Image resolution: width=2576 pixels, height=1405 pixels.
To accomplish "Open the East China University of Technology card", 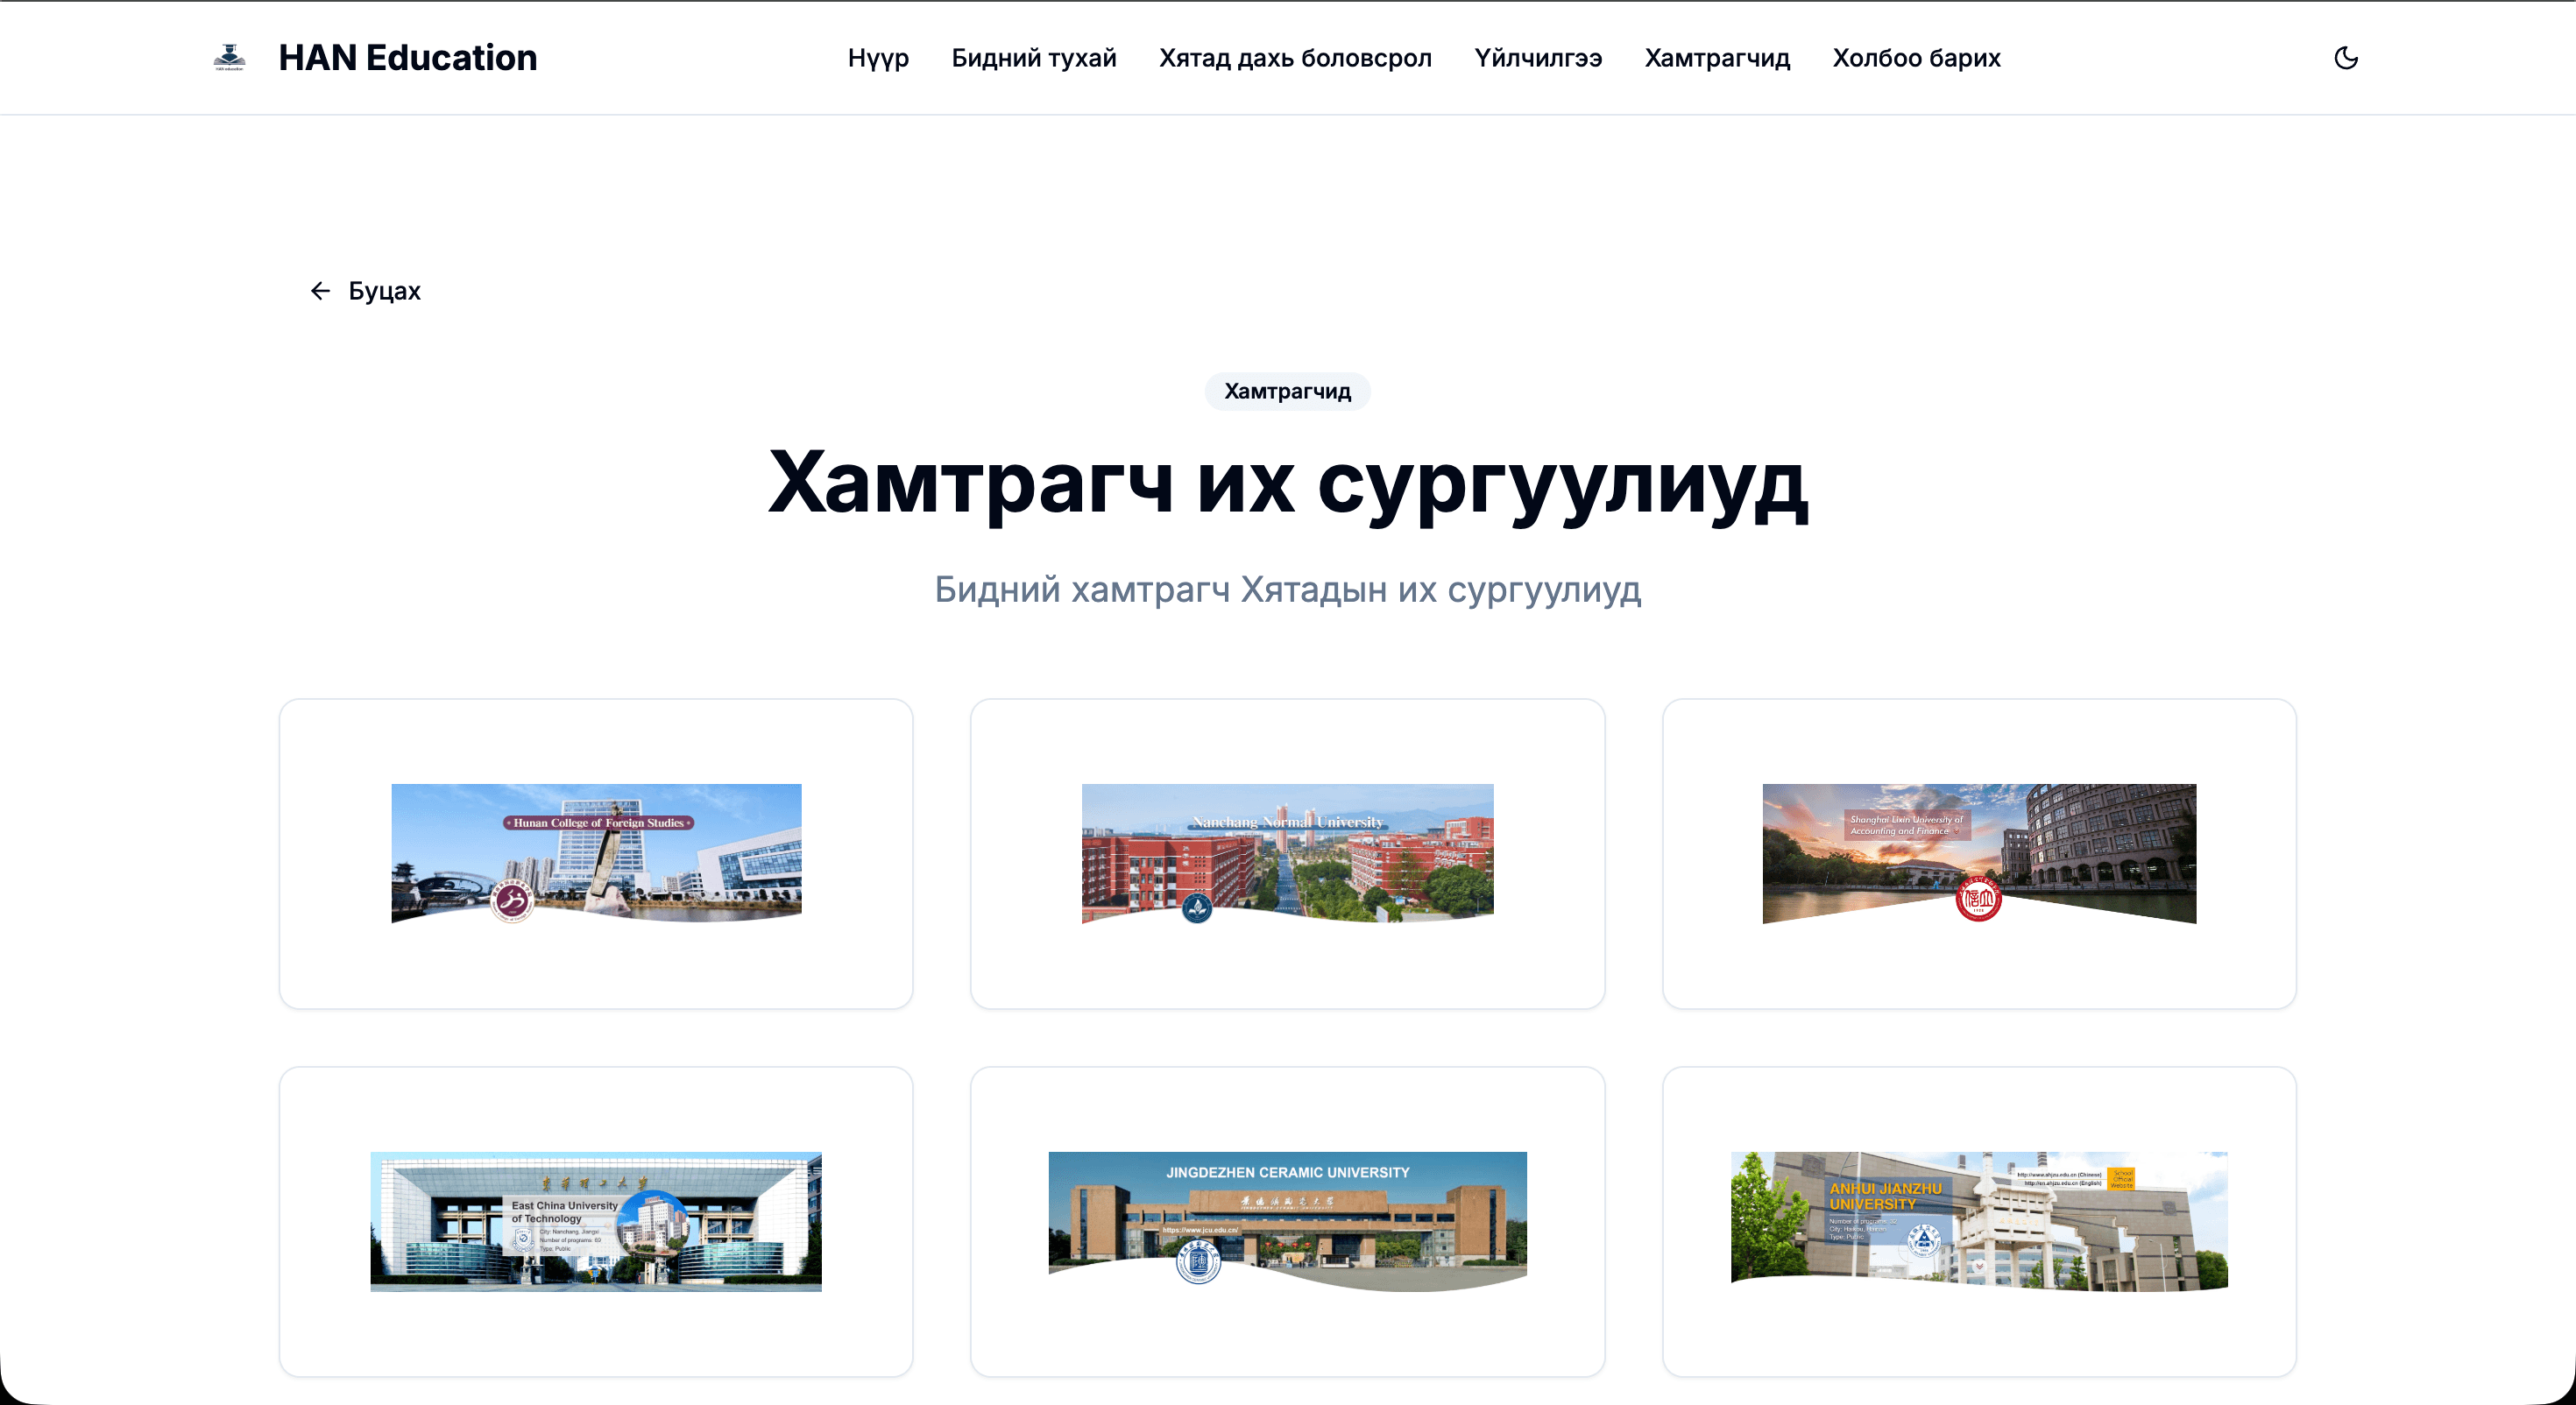I will coord(596,1221).
